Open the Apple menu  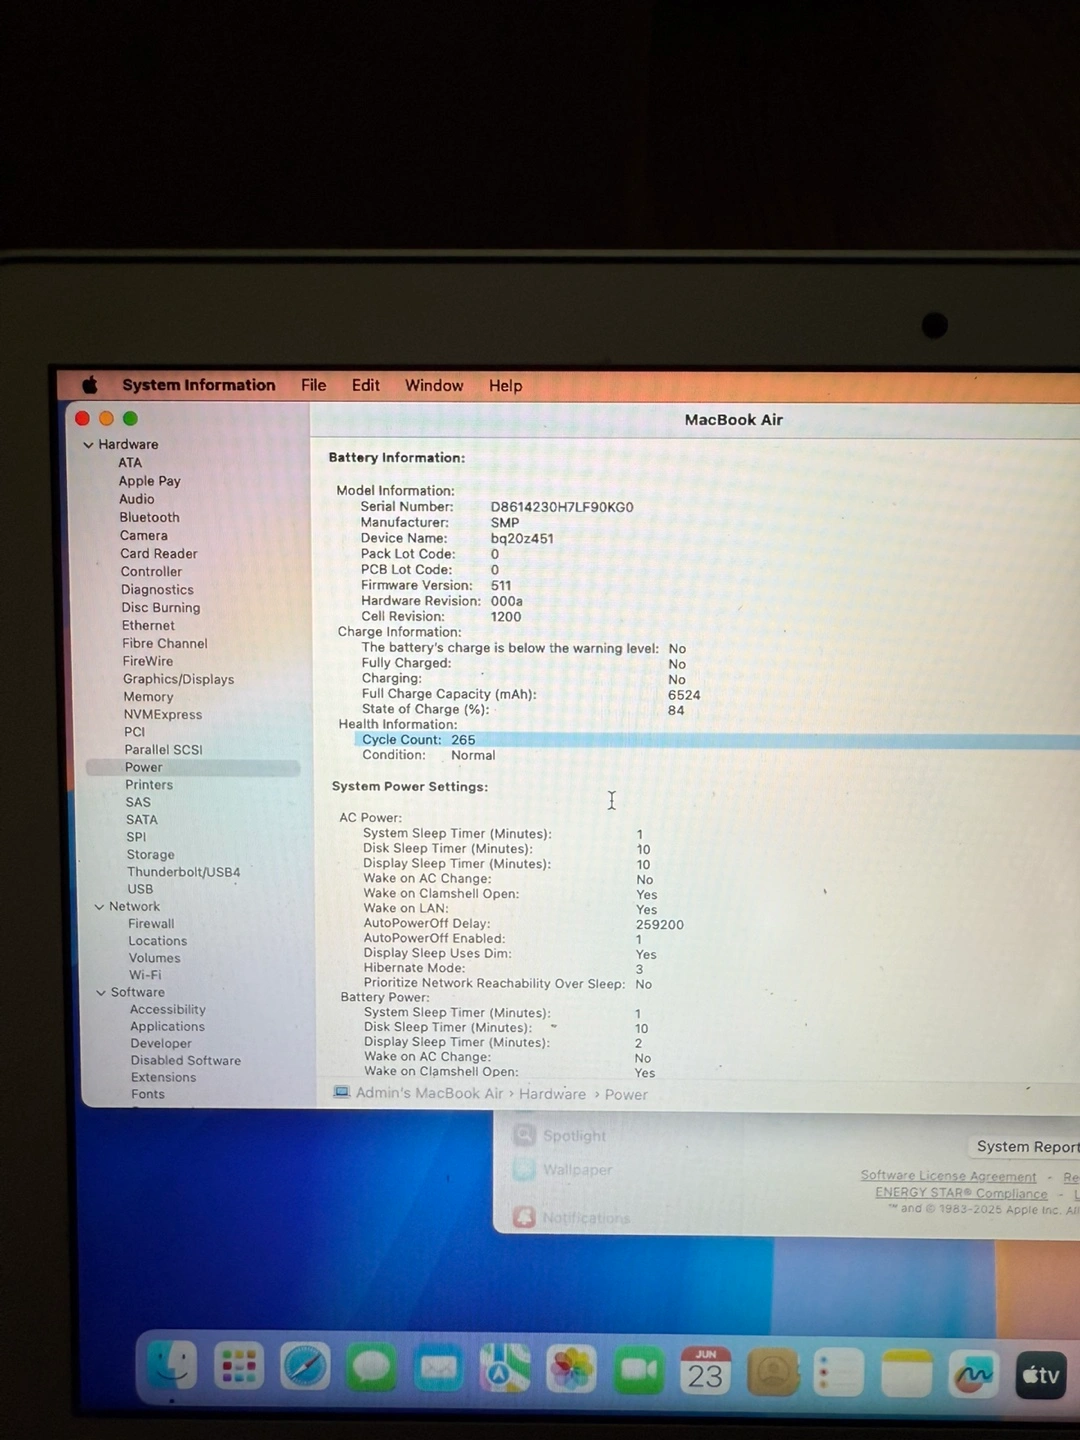tap(90, 385)
